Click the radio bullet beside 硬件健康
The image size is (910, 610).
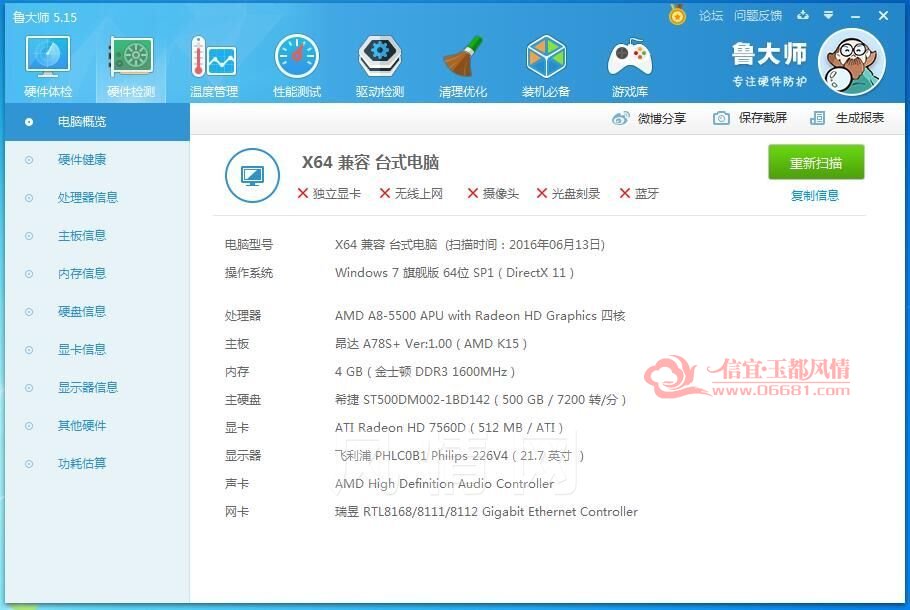[29, 160]
